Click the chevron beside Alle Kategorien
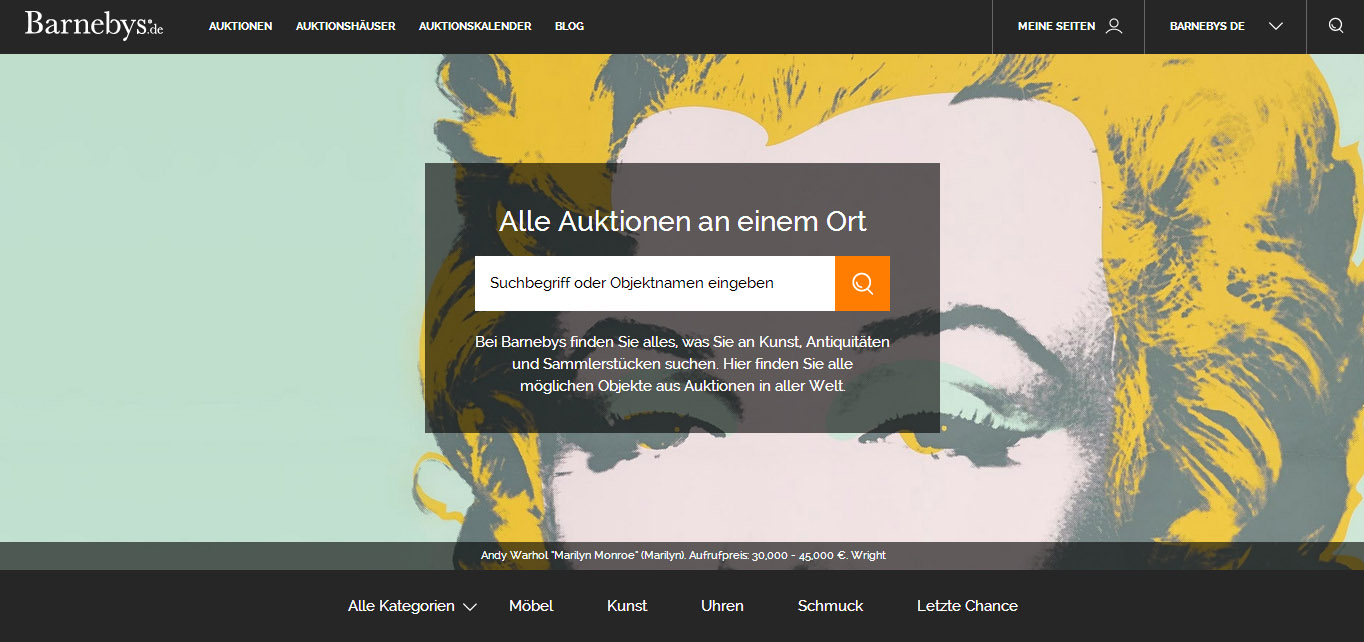Screen dimensions: 1364x642 pos(470,607)
